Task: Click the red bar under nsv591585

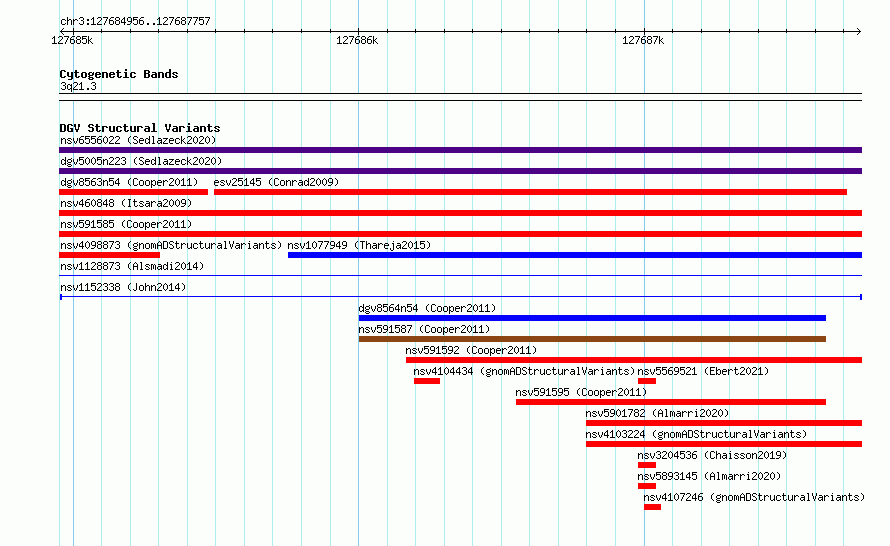Action: 460,234
